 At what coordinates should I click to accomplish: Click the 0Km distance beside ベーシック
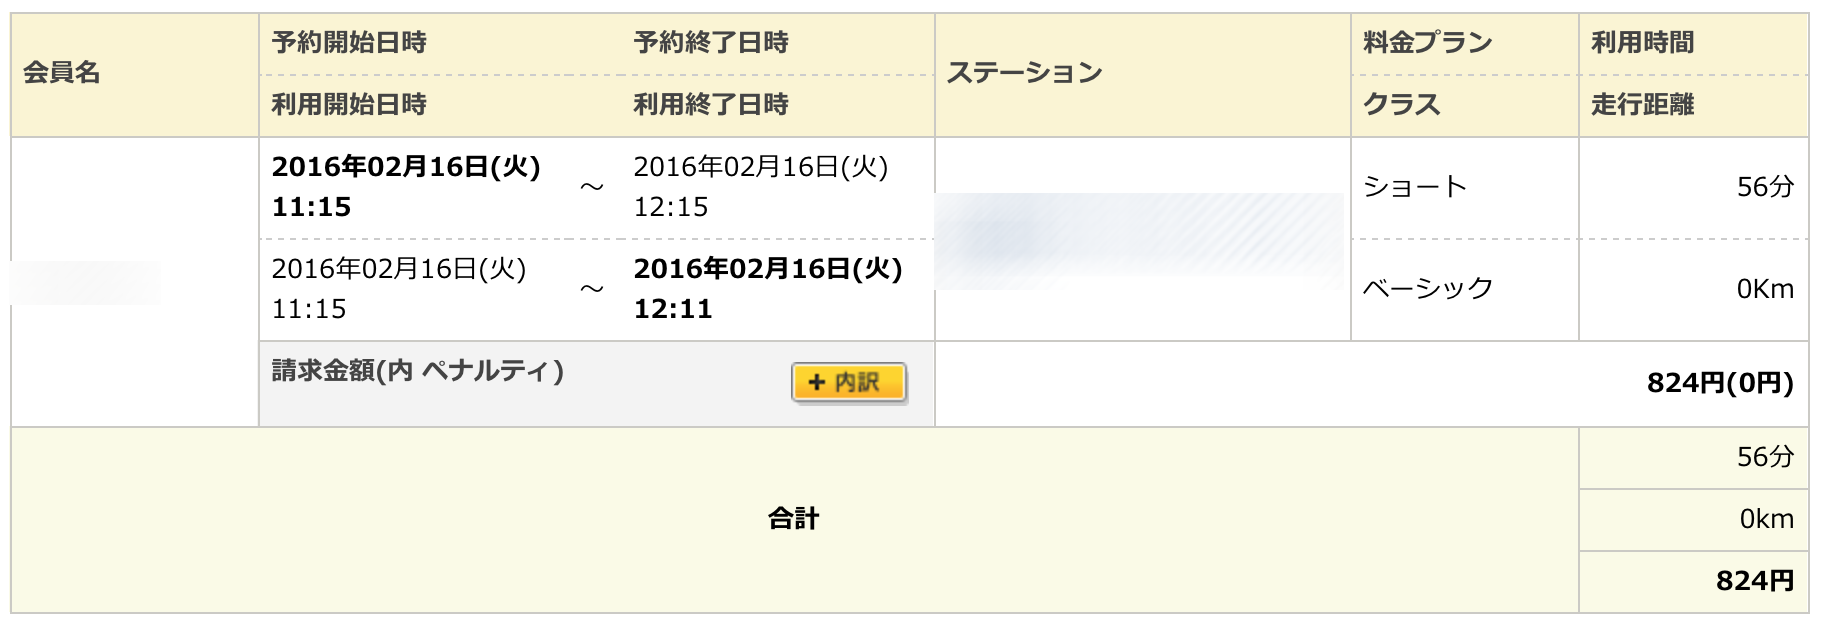[x=1765, y=289]
